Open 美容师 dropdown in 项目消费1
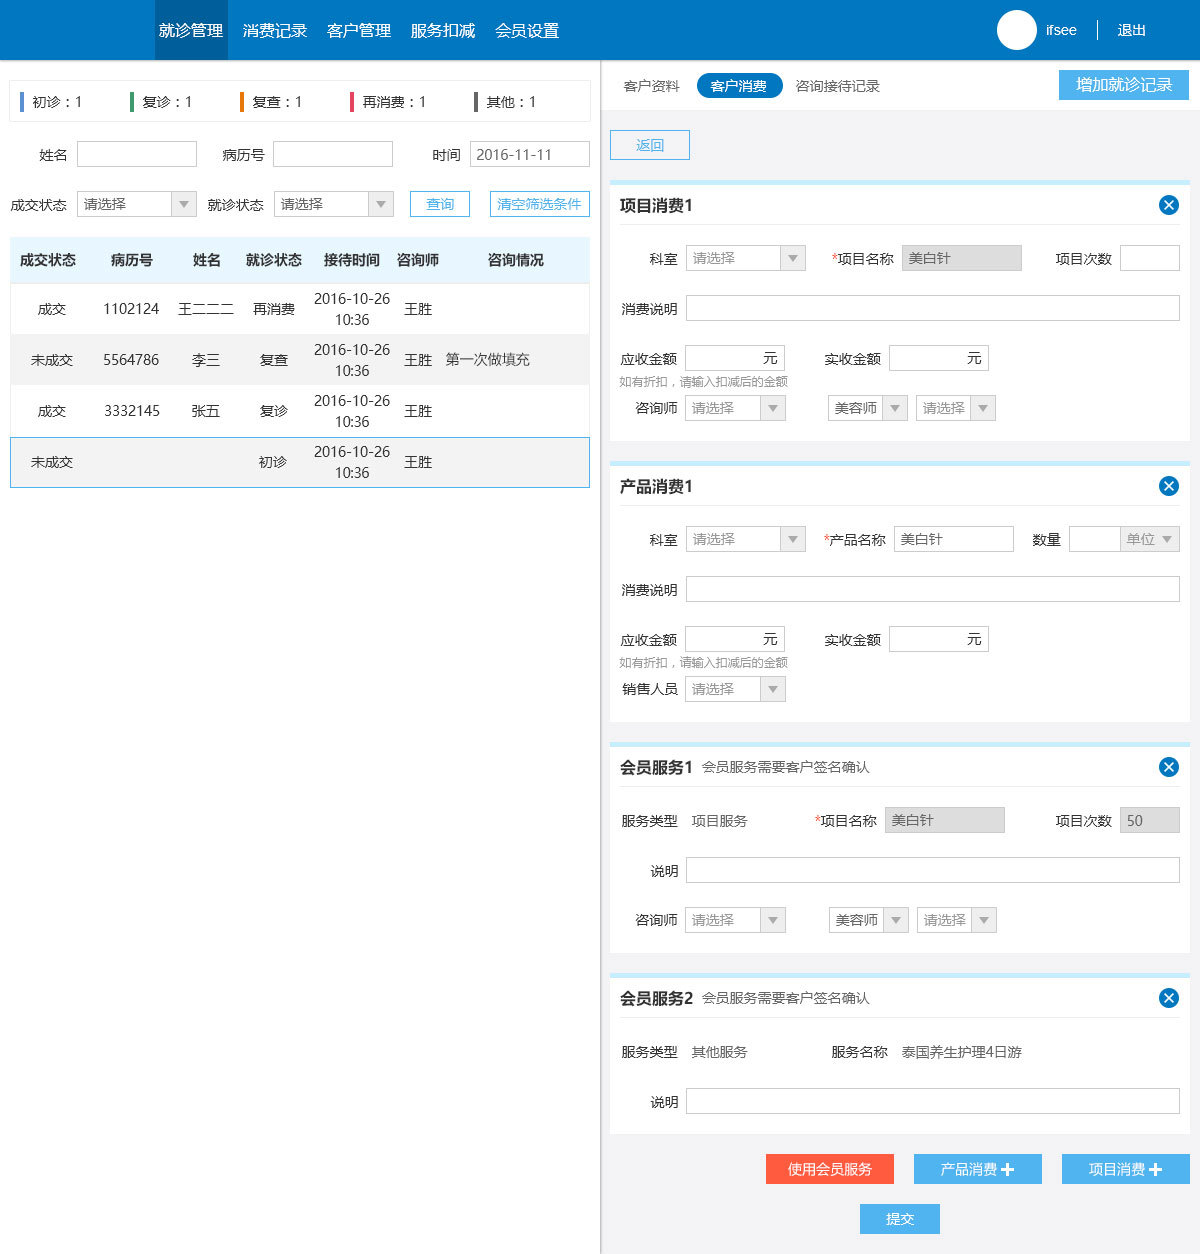The width and height of the screenshot is (1200, 1254). pos(868,408)
